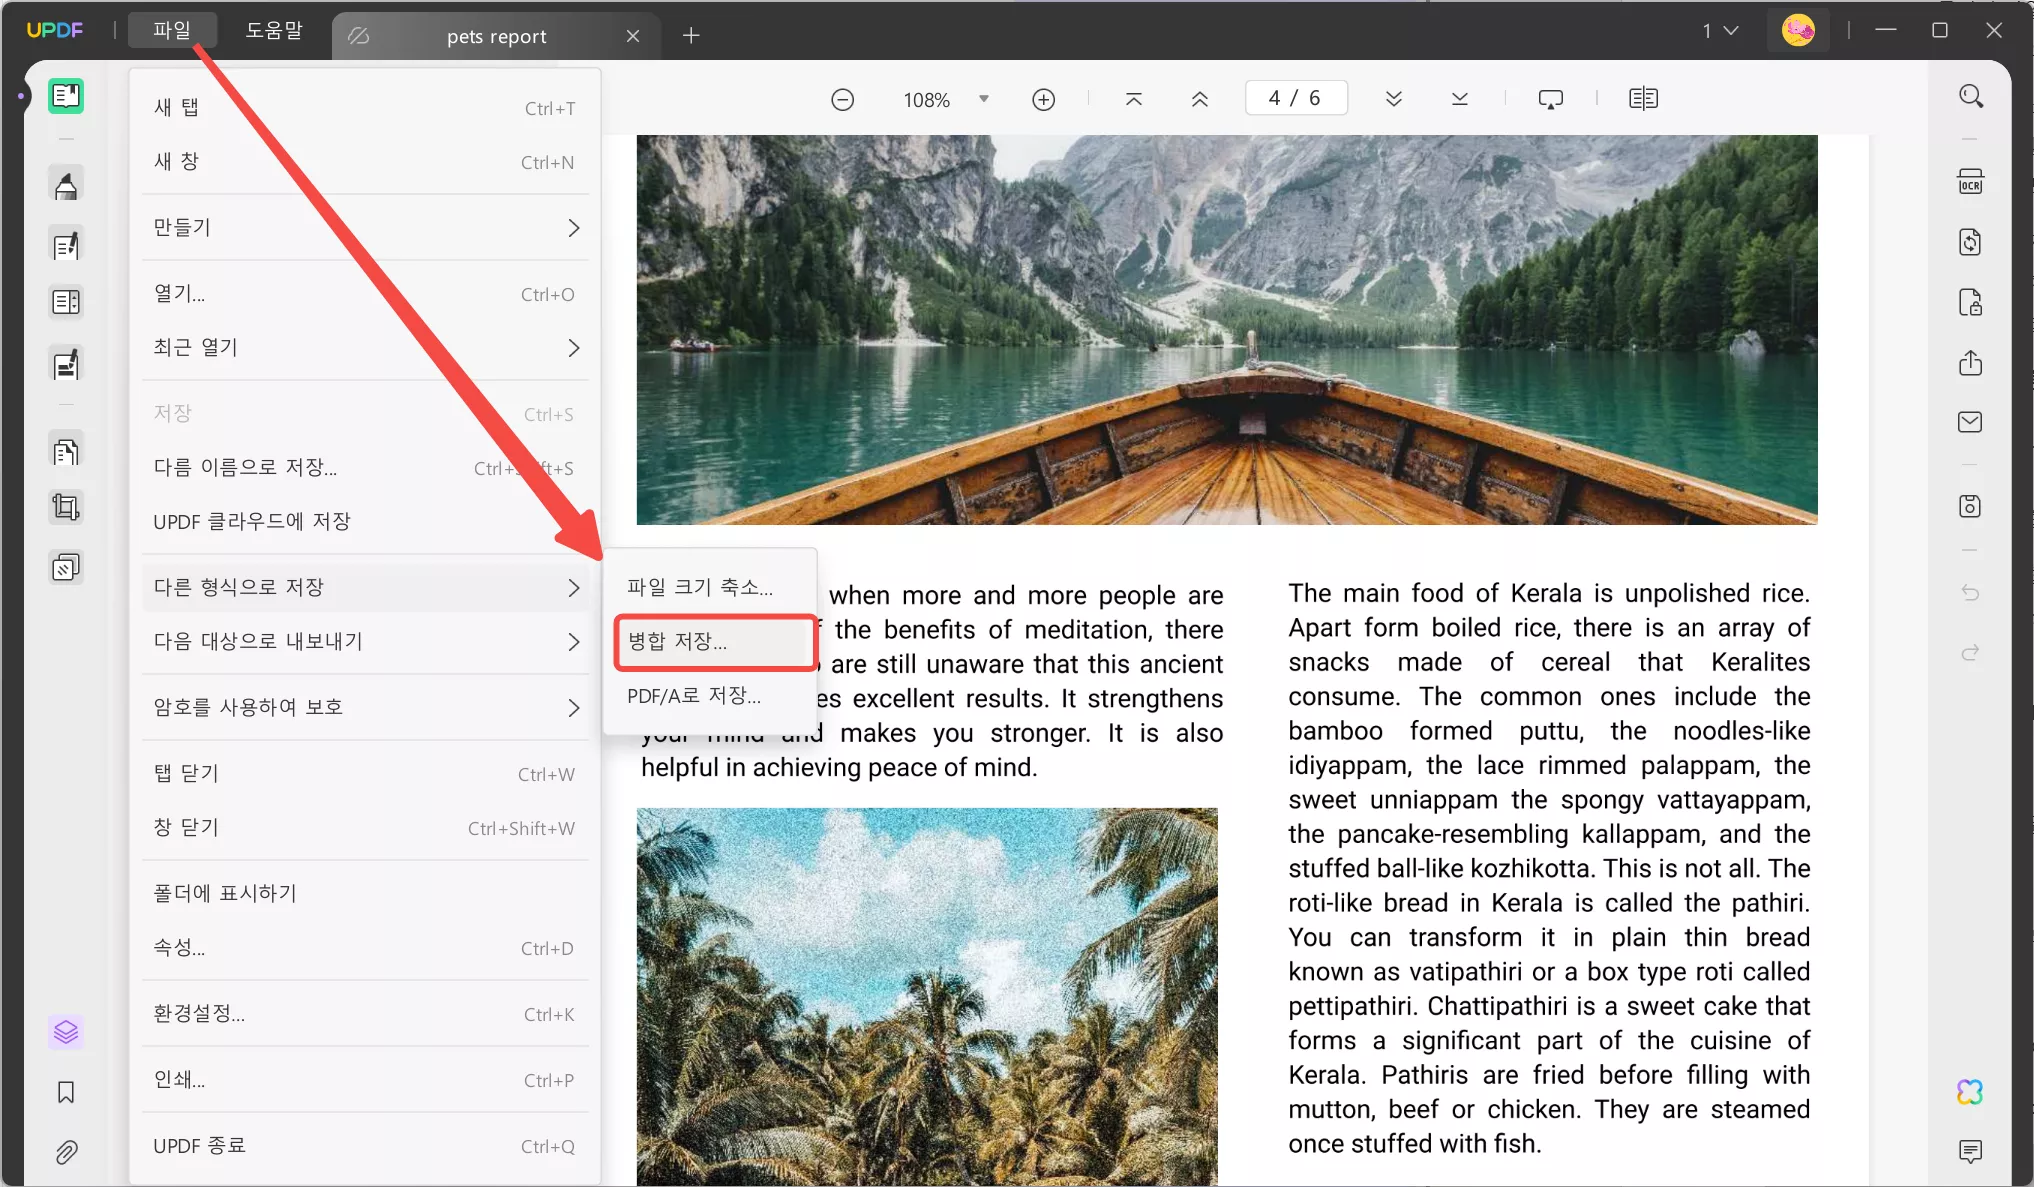Expand the 만들기 submenu
This screenshot has height=1187, width=2034.
pyautogui.click(x=365, y=228)
